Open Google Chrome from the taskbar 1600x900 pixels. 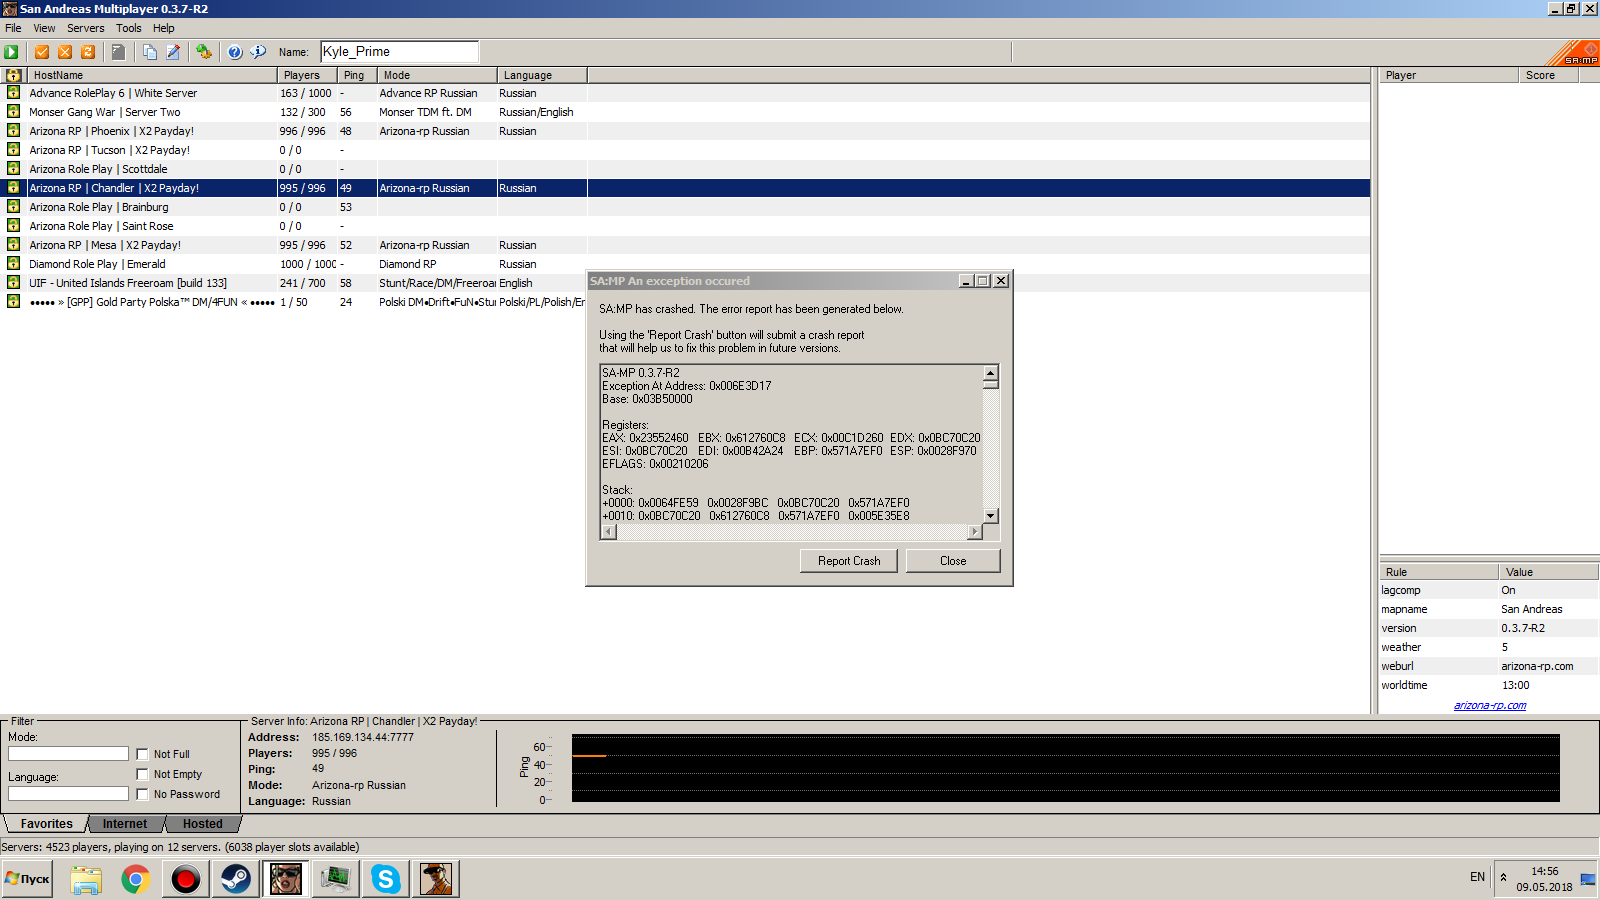pos(136,879)
